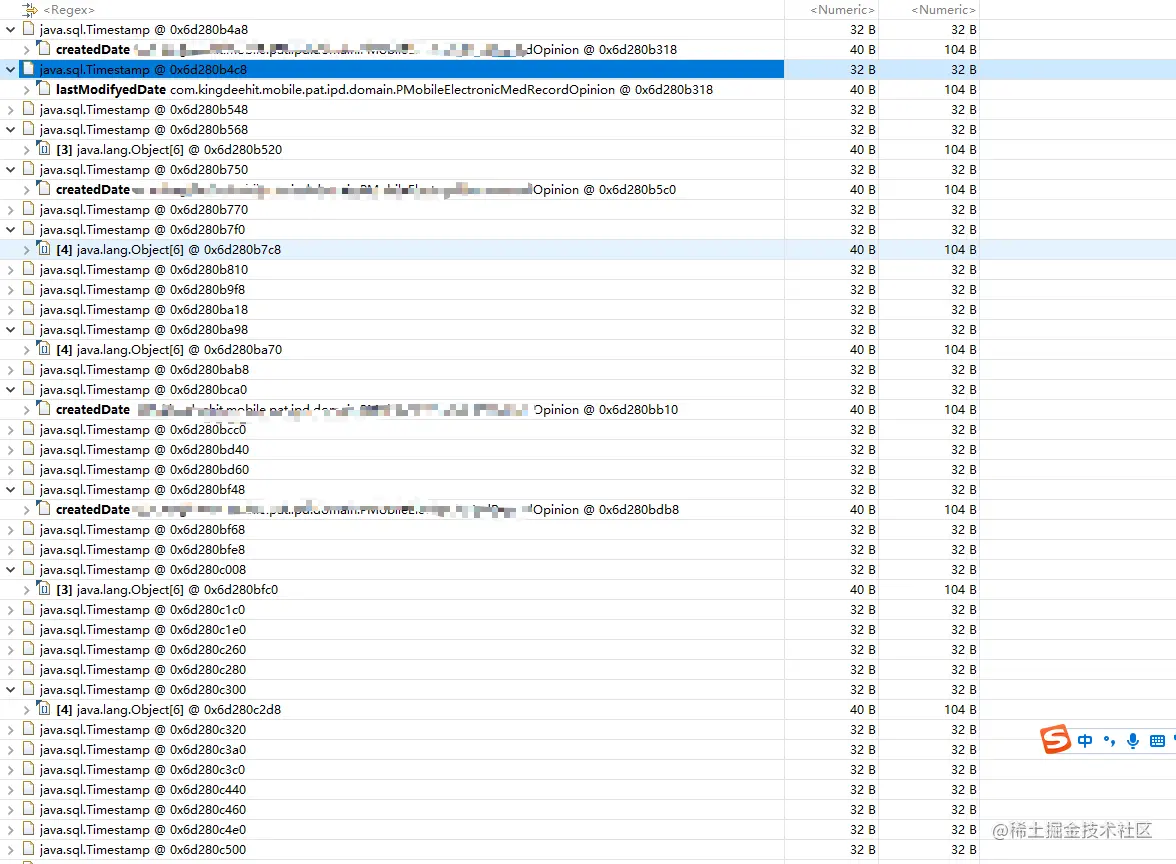The height and width of the screenshot is (864, 1176).
Task: Click array icon of [3] Object[6] @ 0x6d280bfc0
Action: coord(44,589)
